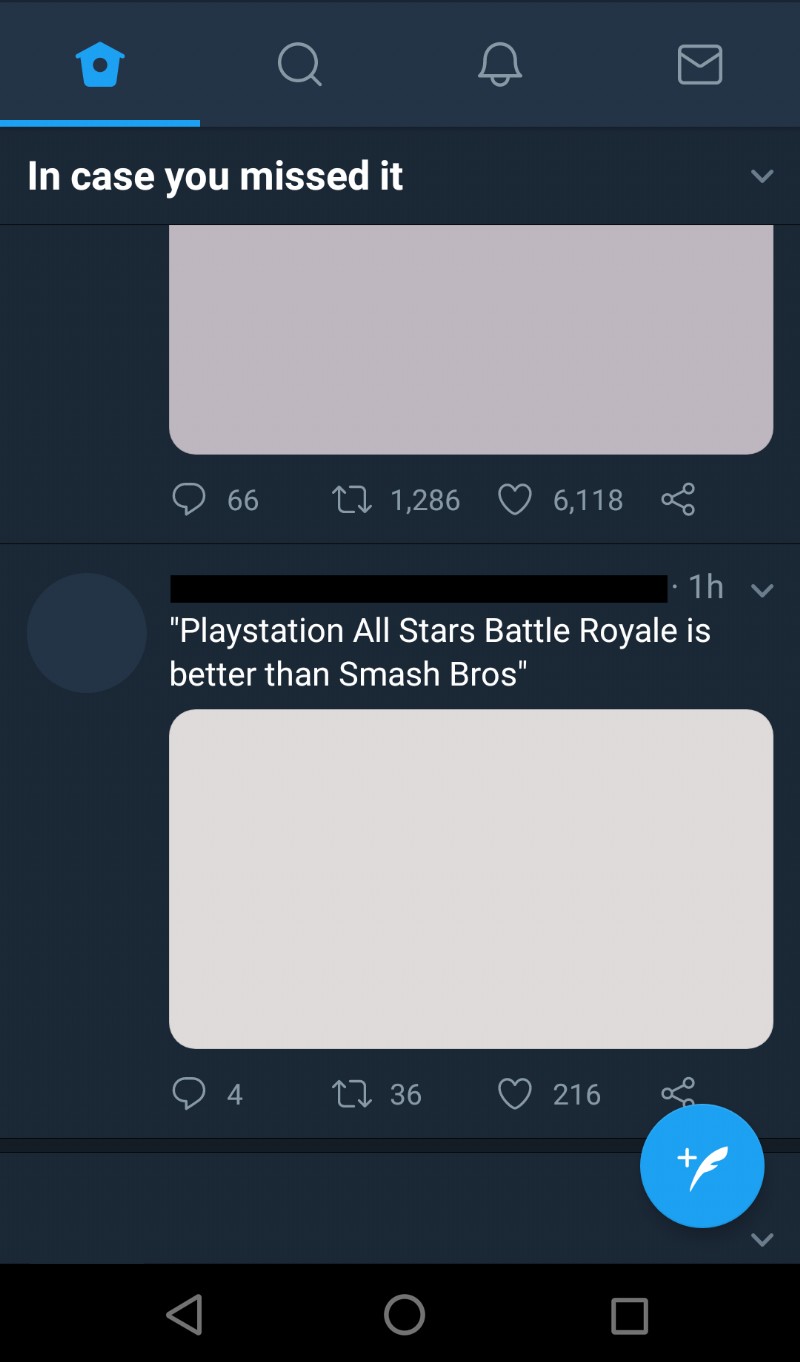800x1362 pixels.
Task: Open Twitter search
Action: coord(300,63)
